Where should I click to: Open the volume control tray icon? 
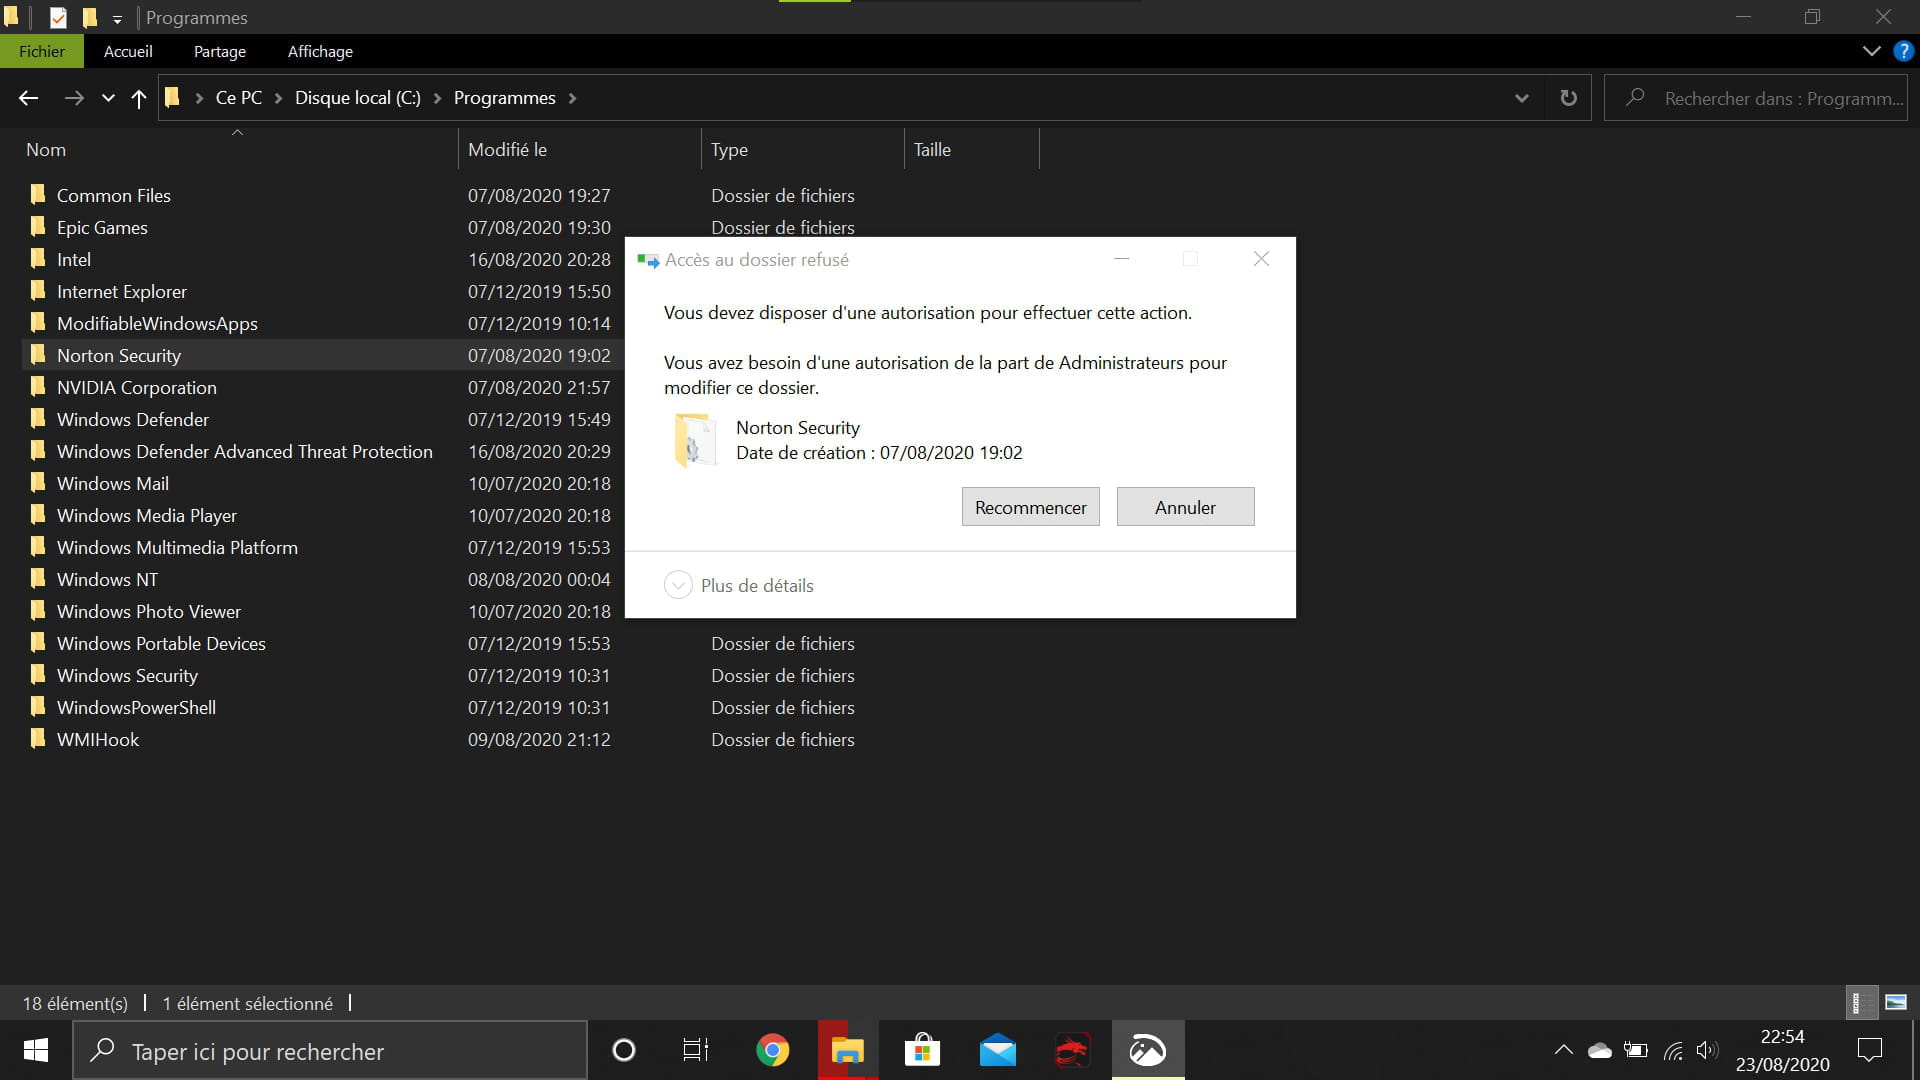click(1706, 1050)
